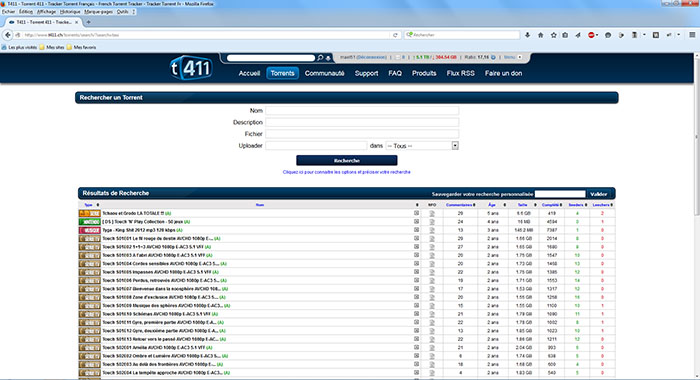Screen dimensions: 700x380
Task: Click the Déconnexion link
Action: pyautogui.click(x=371, y=58)
